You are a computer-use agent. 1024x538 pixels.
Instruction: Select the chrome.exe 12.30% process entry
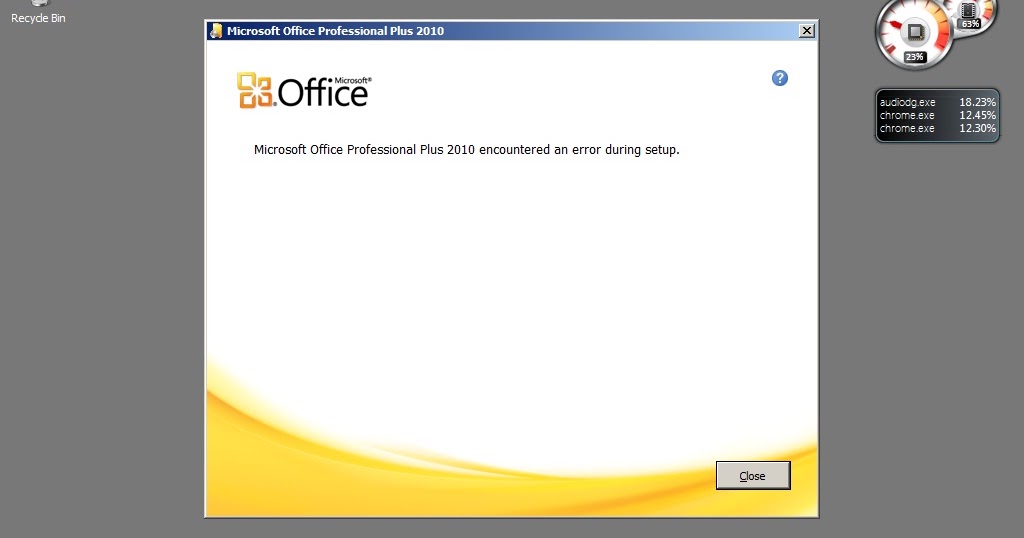point(937,129)
